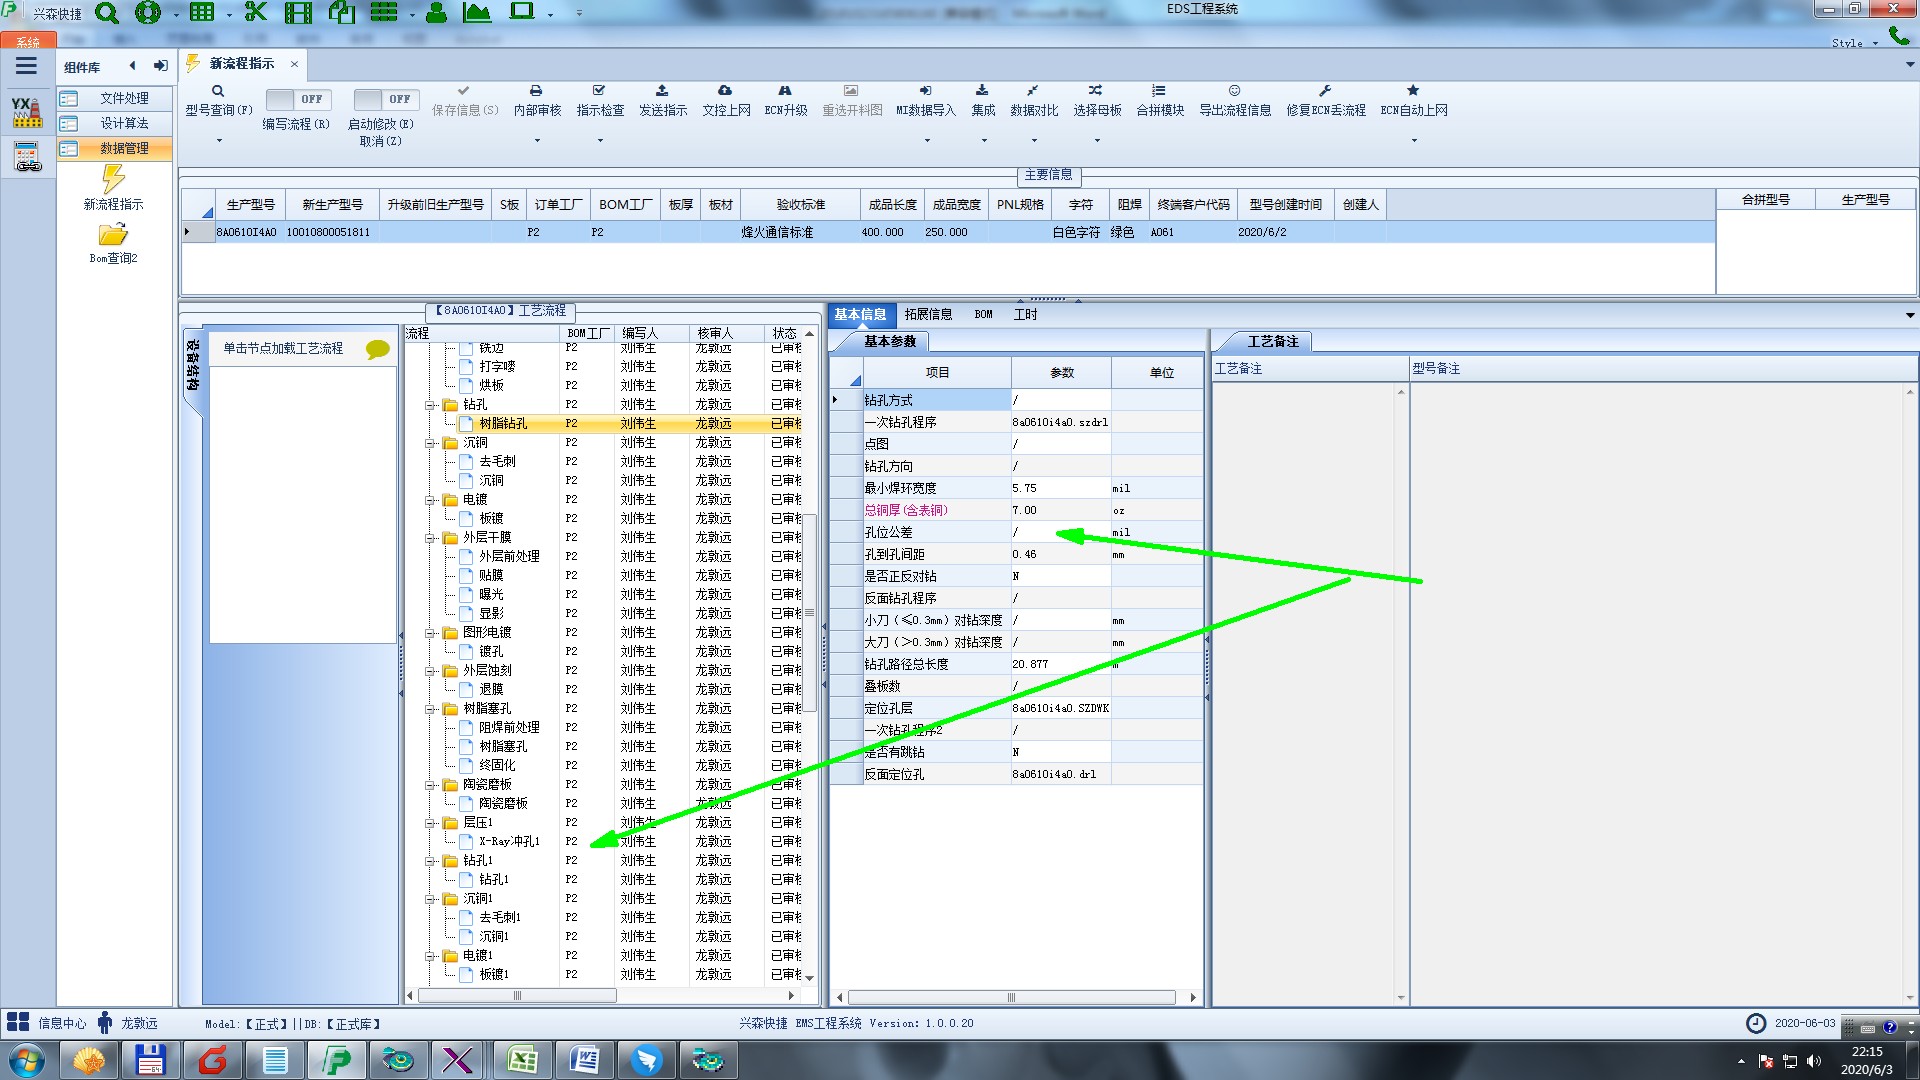This screenshot has width=1920, height=1080.
Task: Click the 修复ECN丢流程 wrench icon
Action: pos(1325,91)
